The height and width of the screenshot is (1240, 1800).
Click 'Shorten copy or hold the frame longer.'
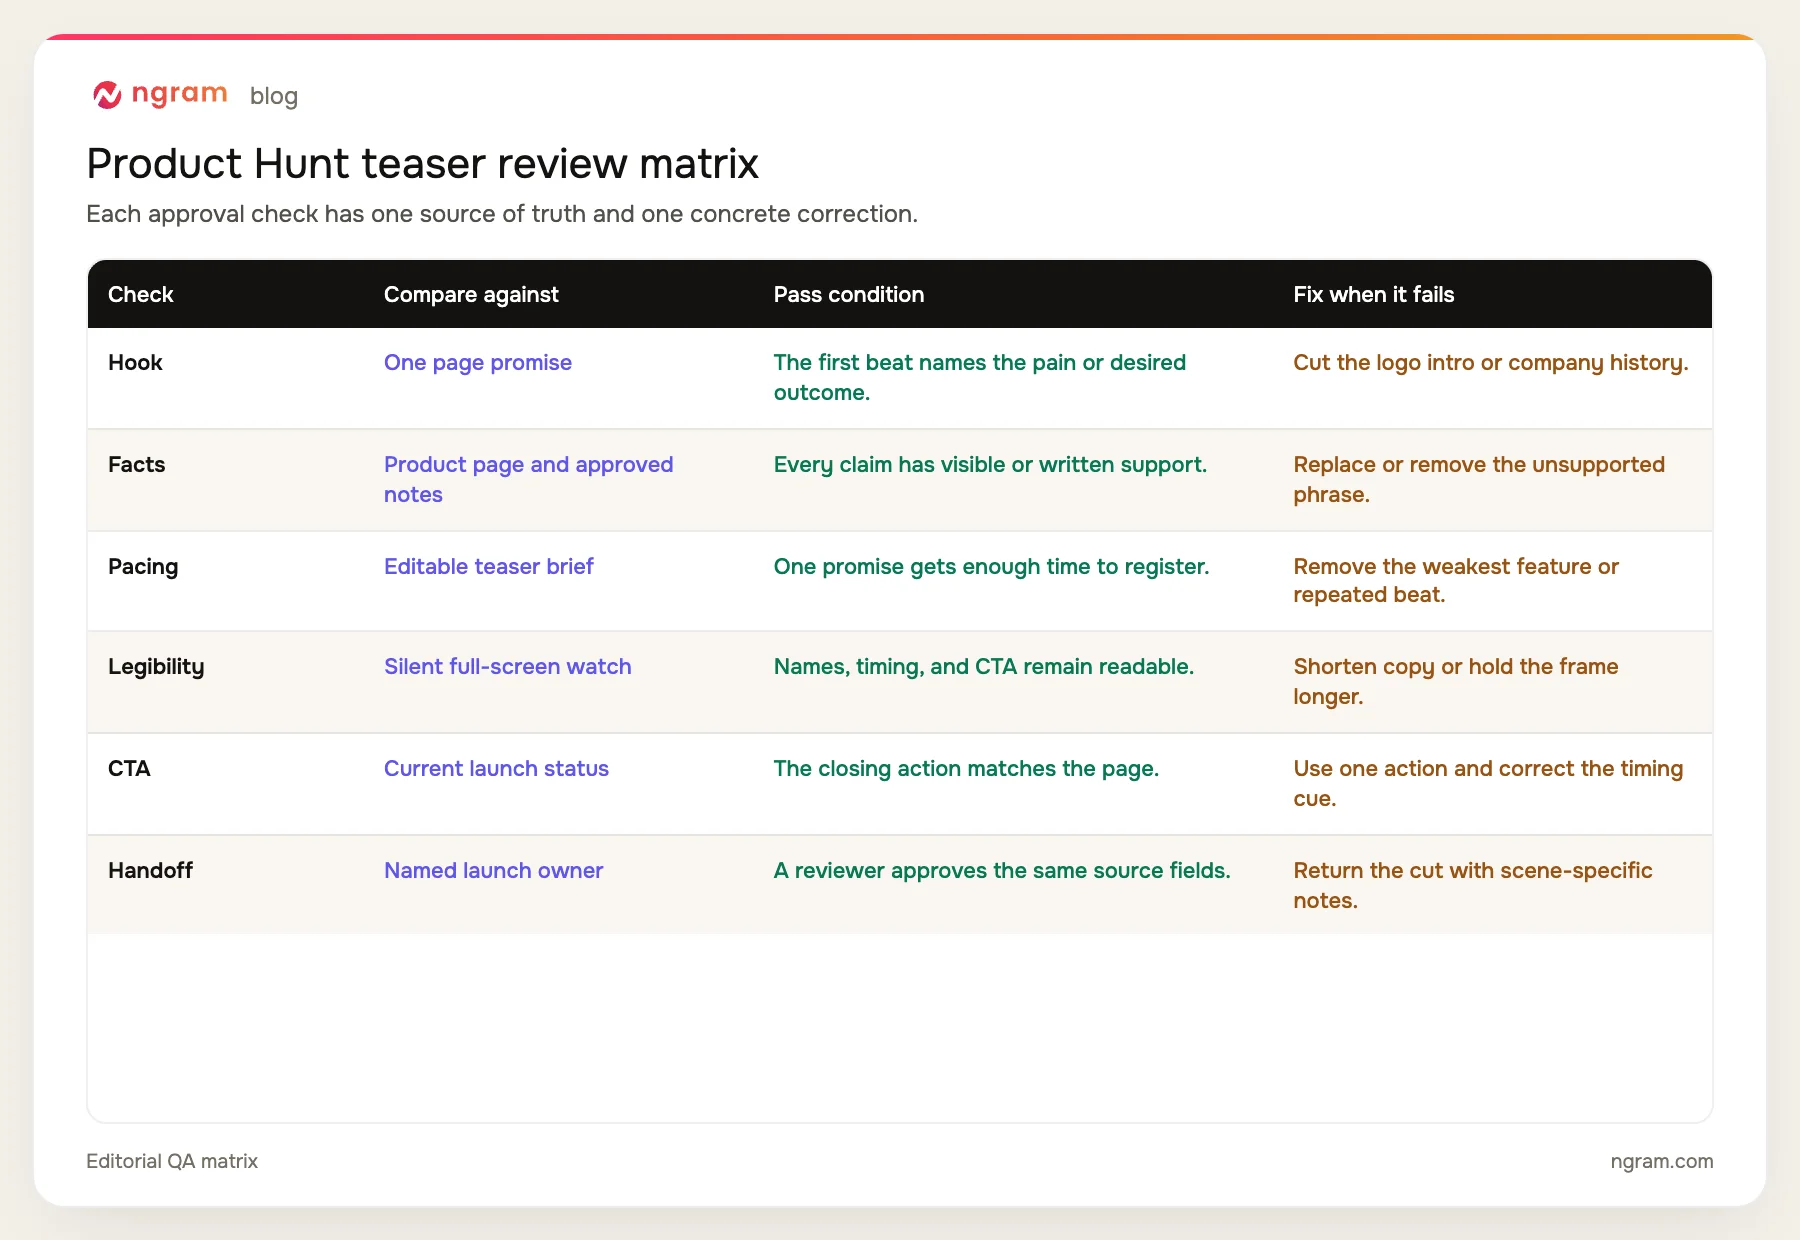point(1456,681)
